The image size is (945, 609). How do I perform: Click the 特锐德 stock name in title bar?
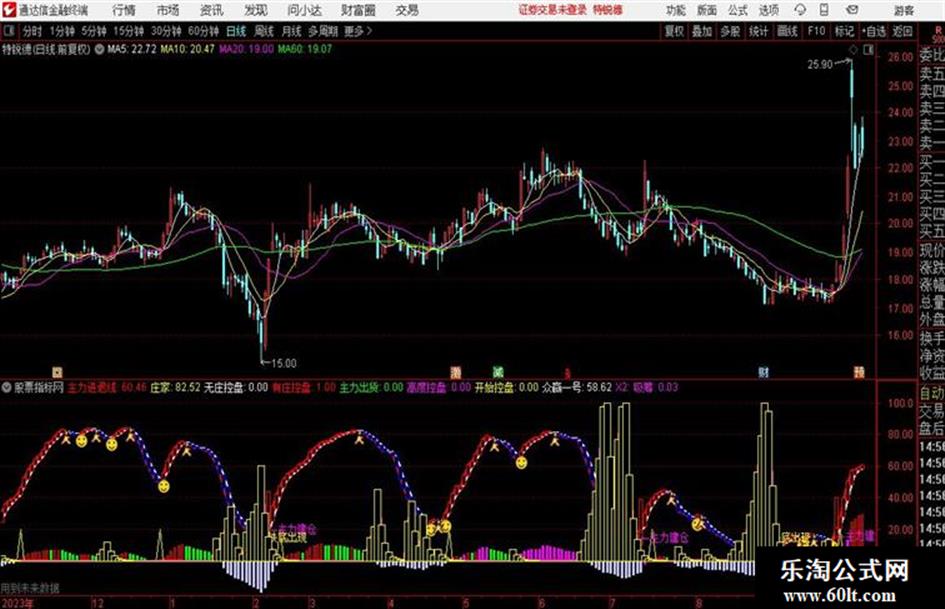[608, 10]
